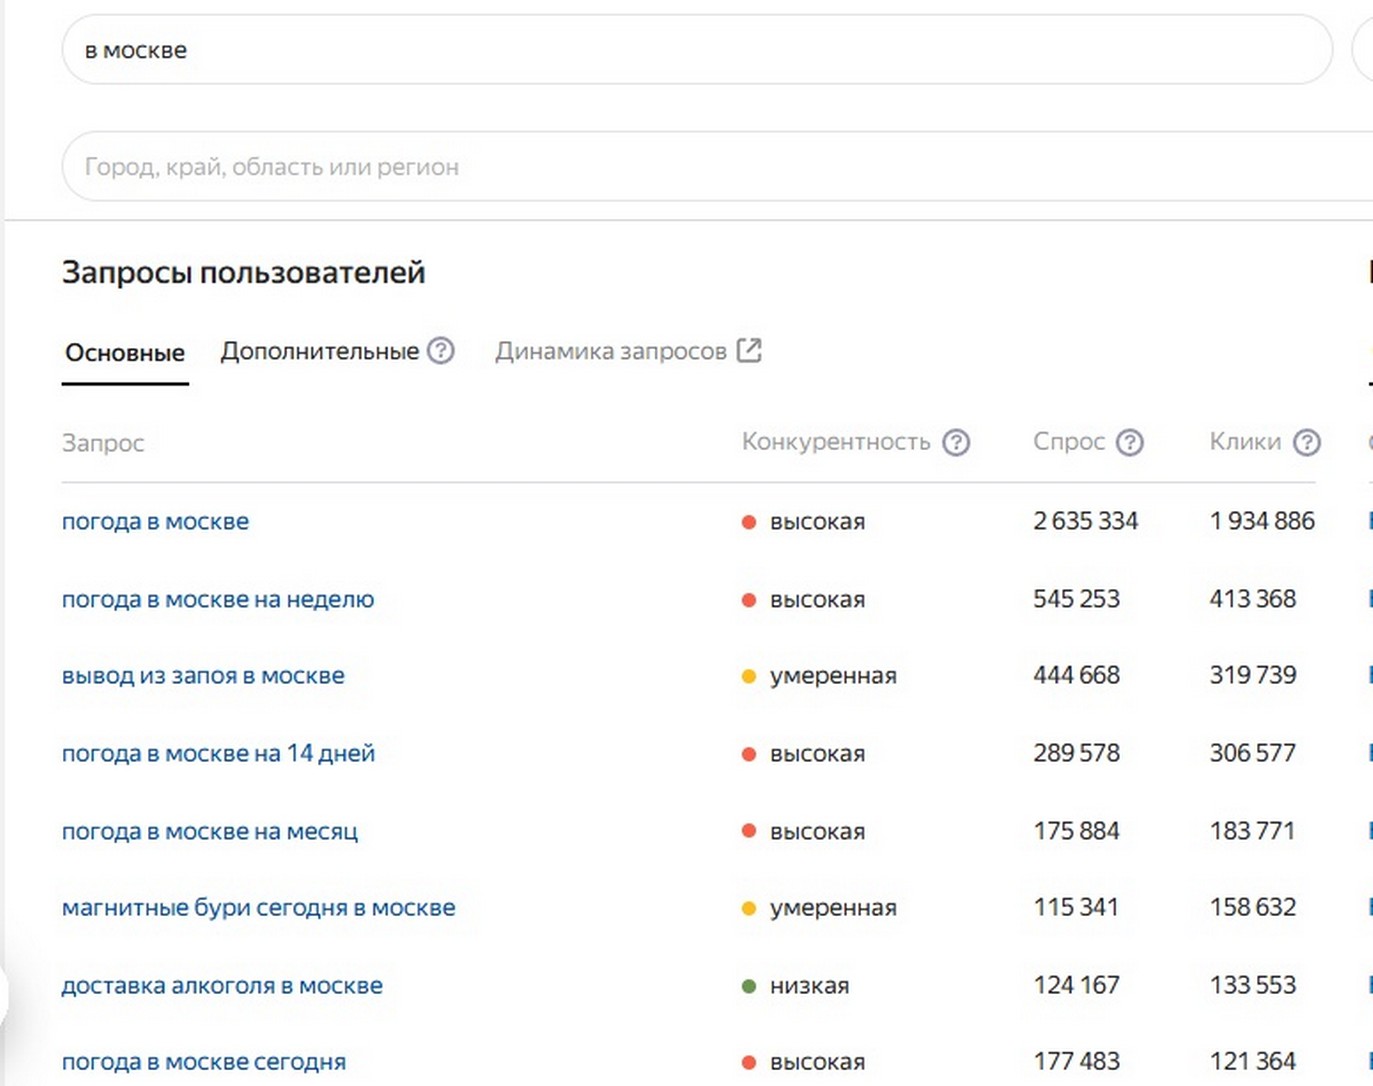1373x1086 pixels.
Task: Open the query погода в москве
Action: click(155, 521)
